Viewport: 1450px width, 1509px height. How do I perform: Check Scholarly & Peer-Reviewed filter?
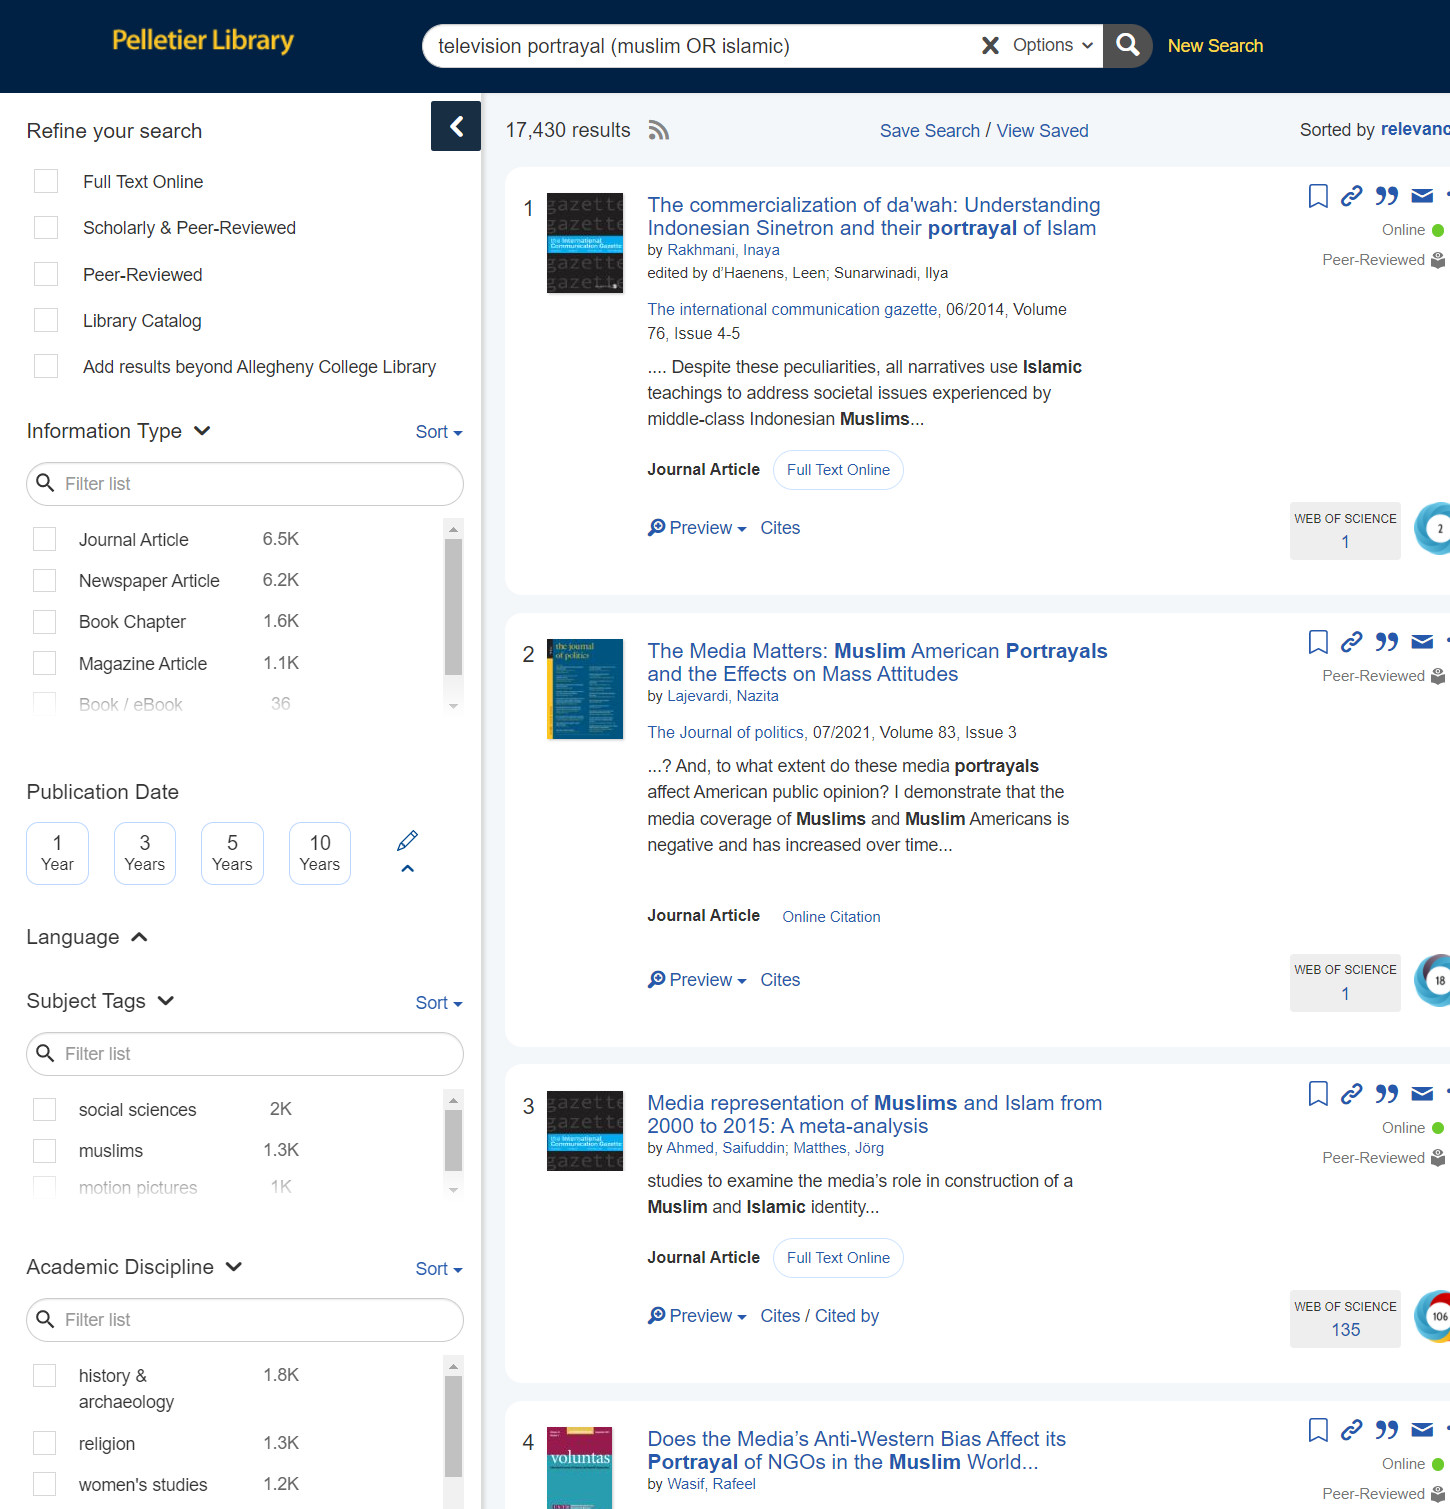click(46, 227)
